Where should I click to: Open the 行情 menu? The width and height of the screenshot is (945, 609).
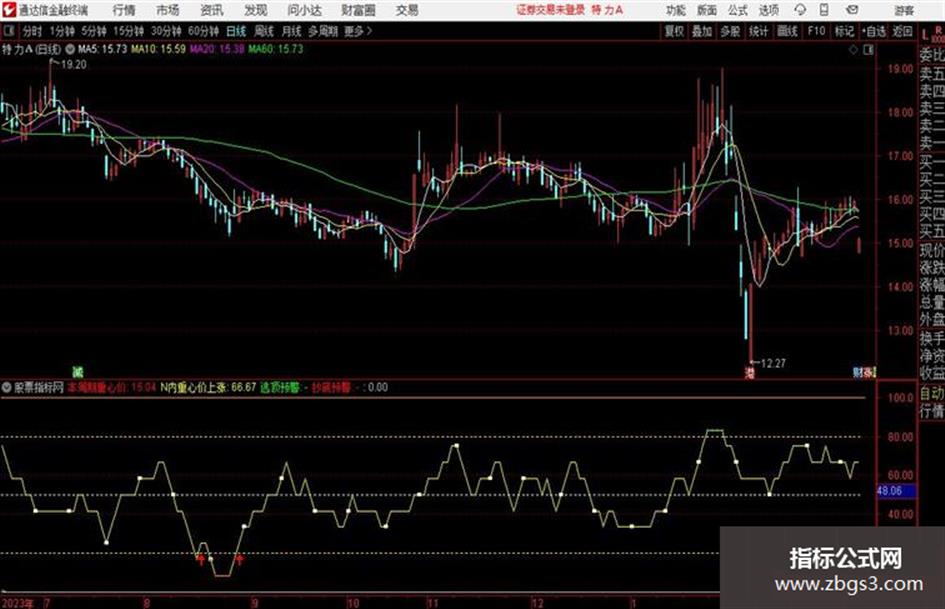click(x=124, y=10)
